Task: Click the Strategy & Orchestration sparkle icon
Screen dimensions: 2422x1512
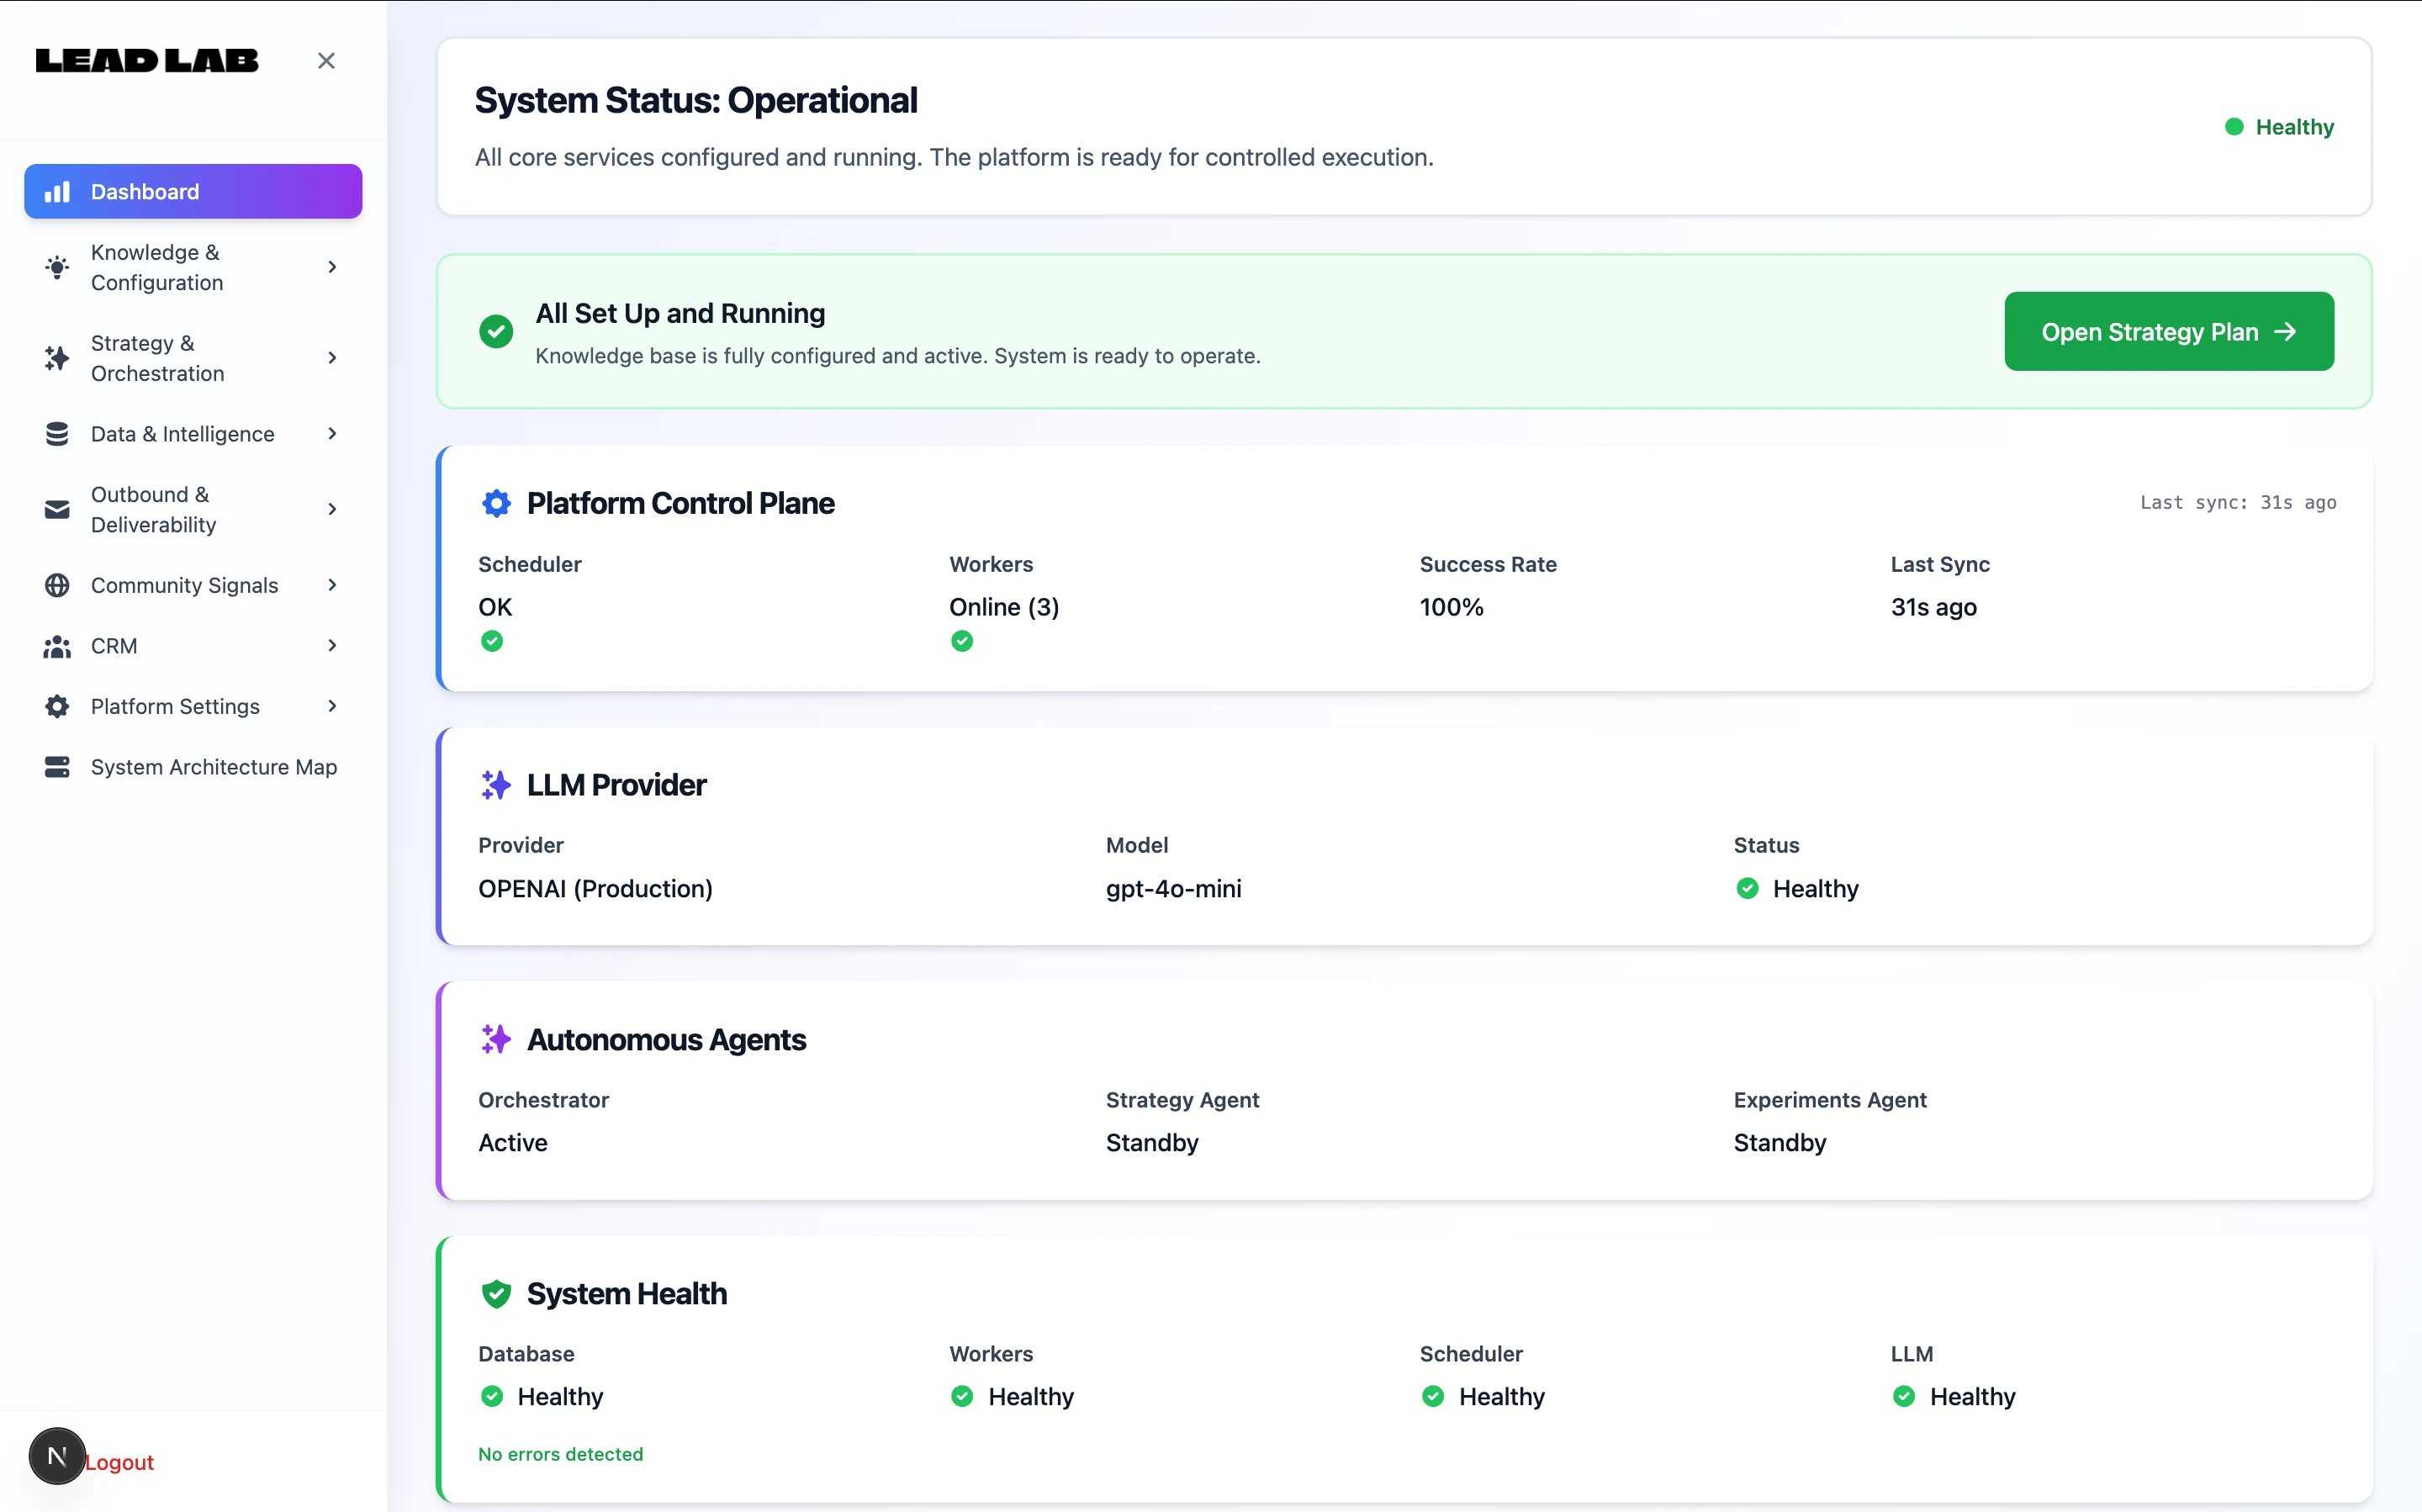Action: click(57, 358)
